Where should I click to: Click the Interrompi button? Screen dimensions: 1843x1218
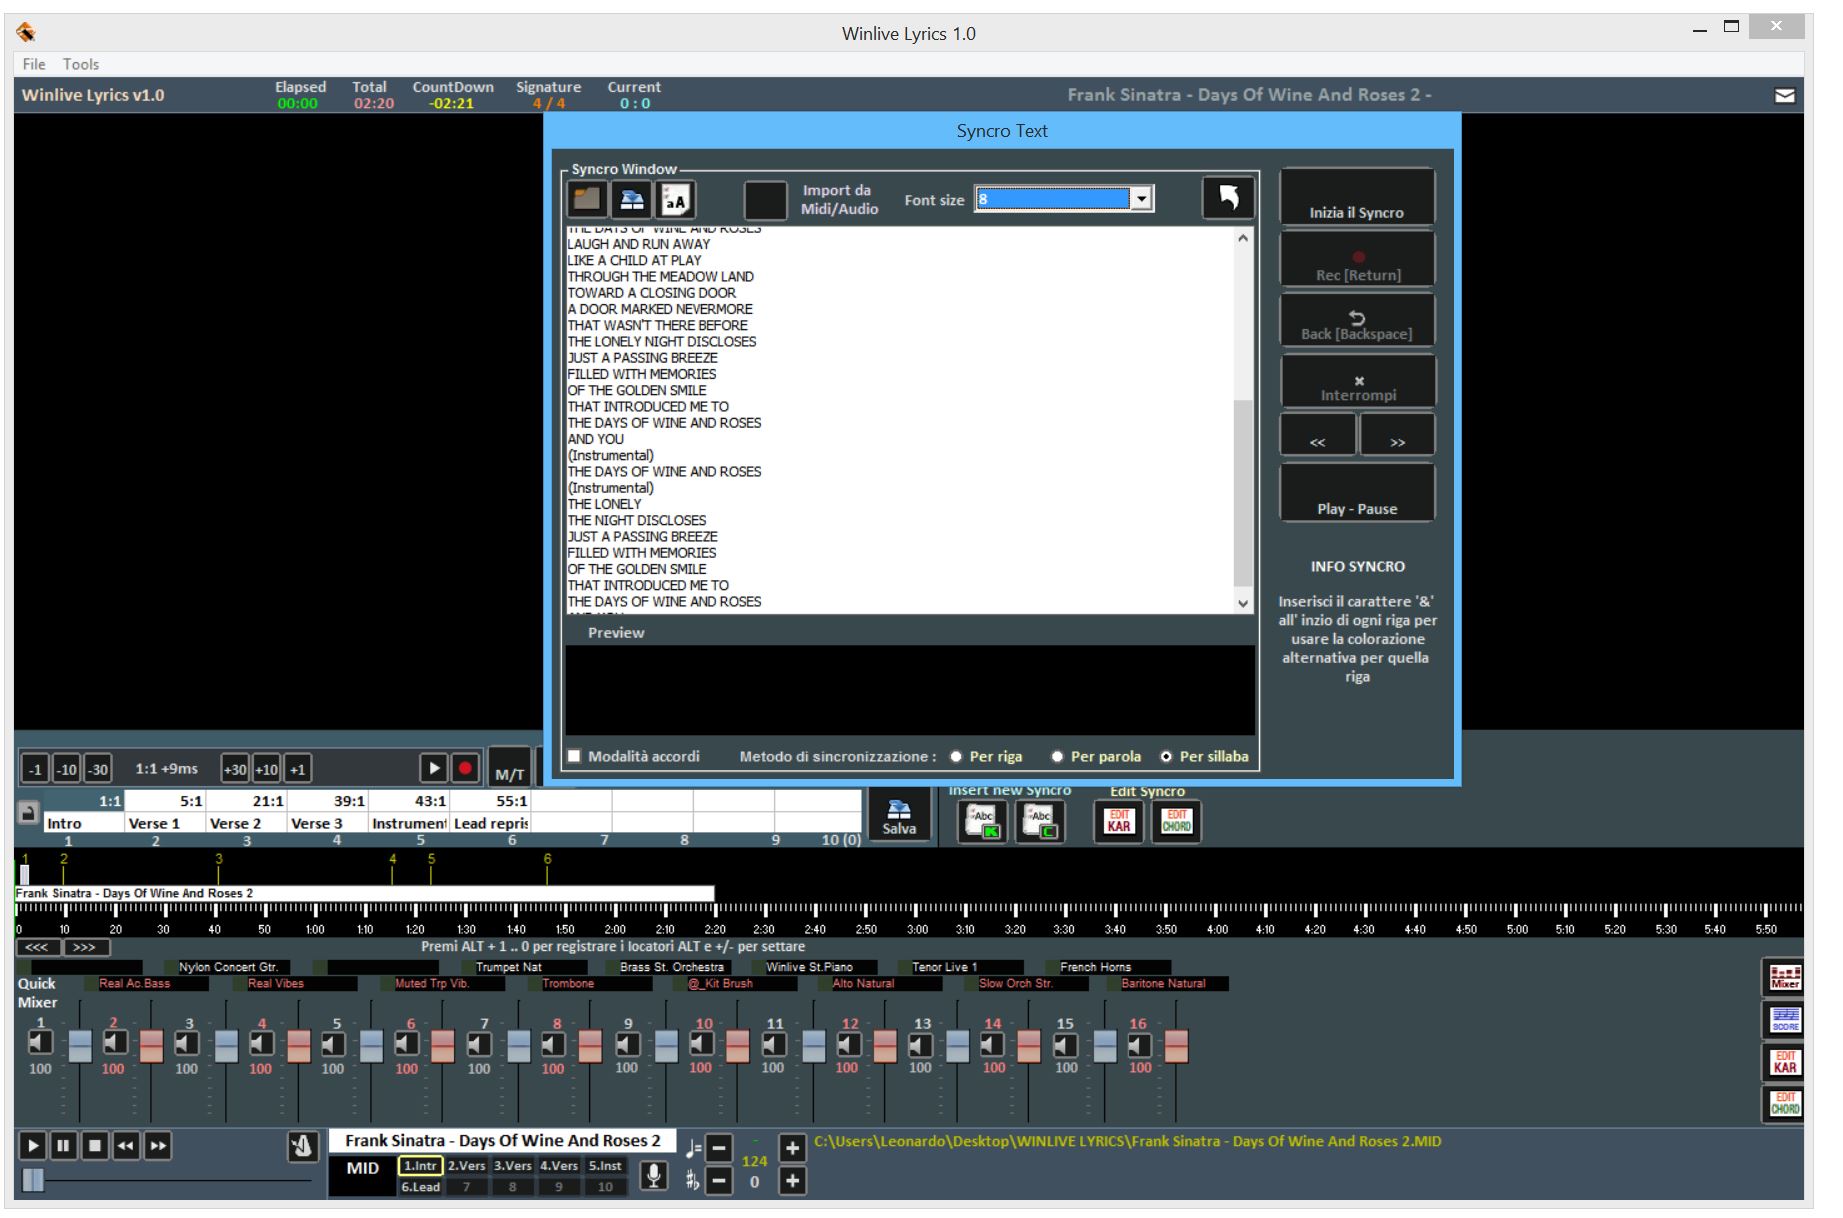click(1357, 383)
